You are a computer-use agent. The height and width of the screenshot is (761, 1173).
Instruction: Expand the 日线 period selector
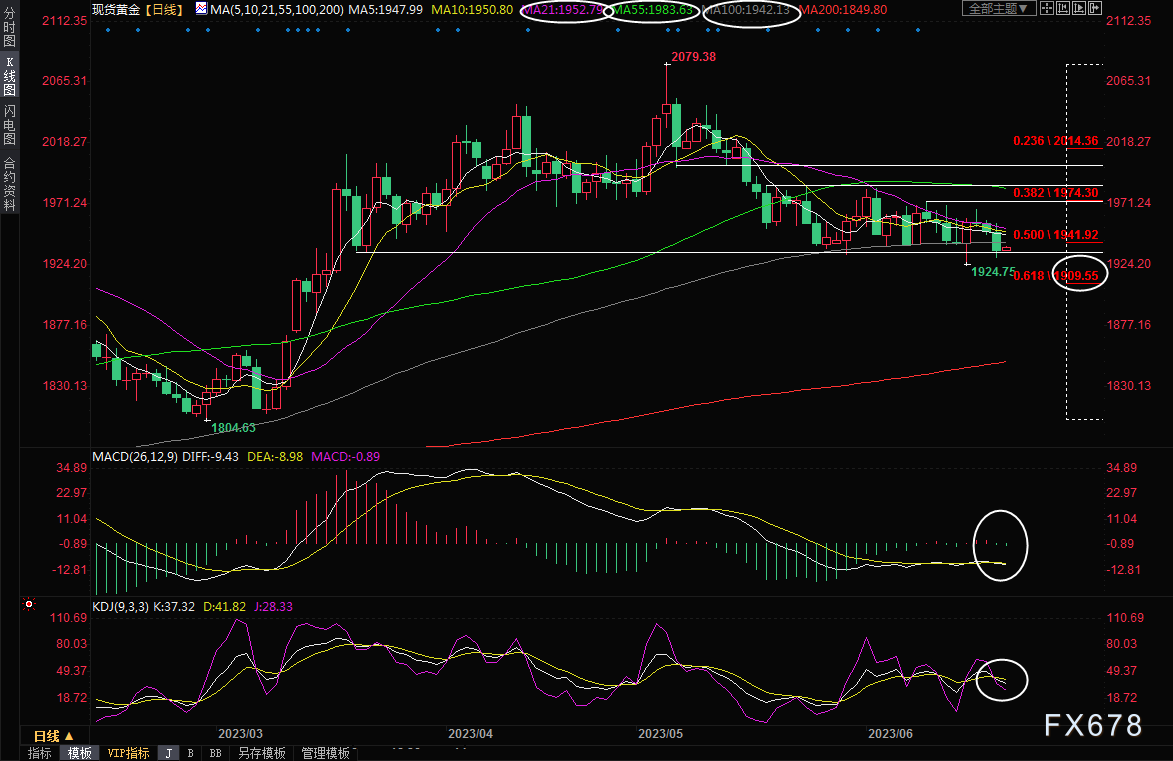pos(48,735)
